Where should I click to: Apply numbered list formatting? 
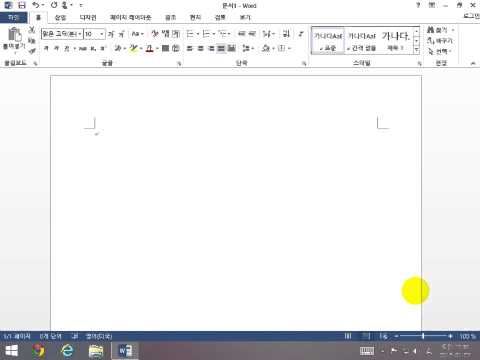click(206, 34)
